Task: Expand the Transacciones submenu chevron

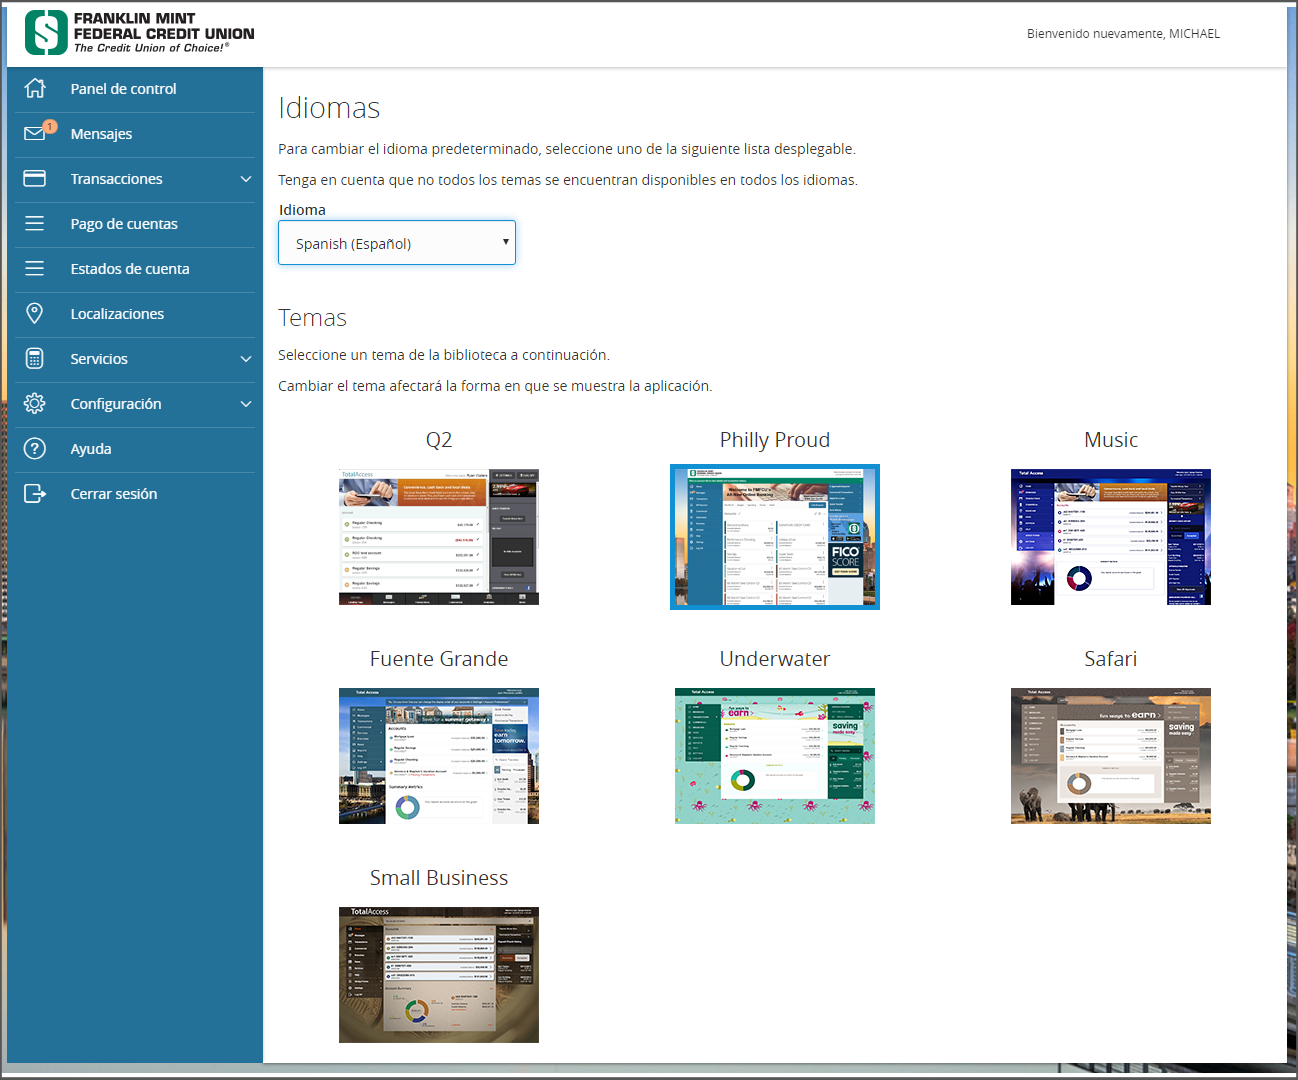Action: pos(246,179)
